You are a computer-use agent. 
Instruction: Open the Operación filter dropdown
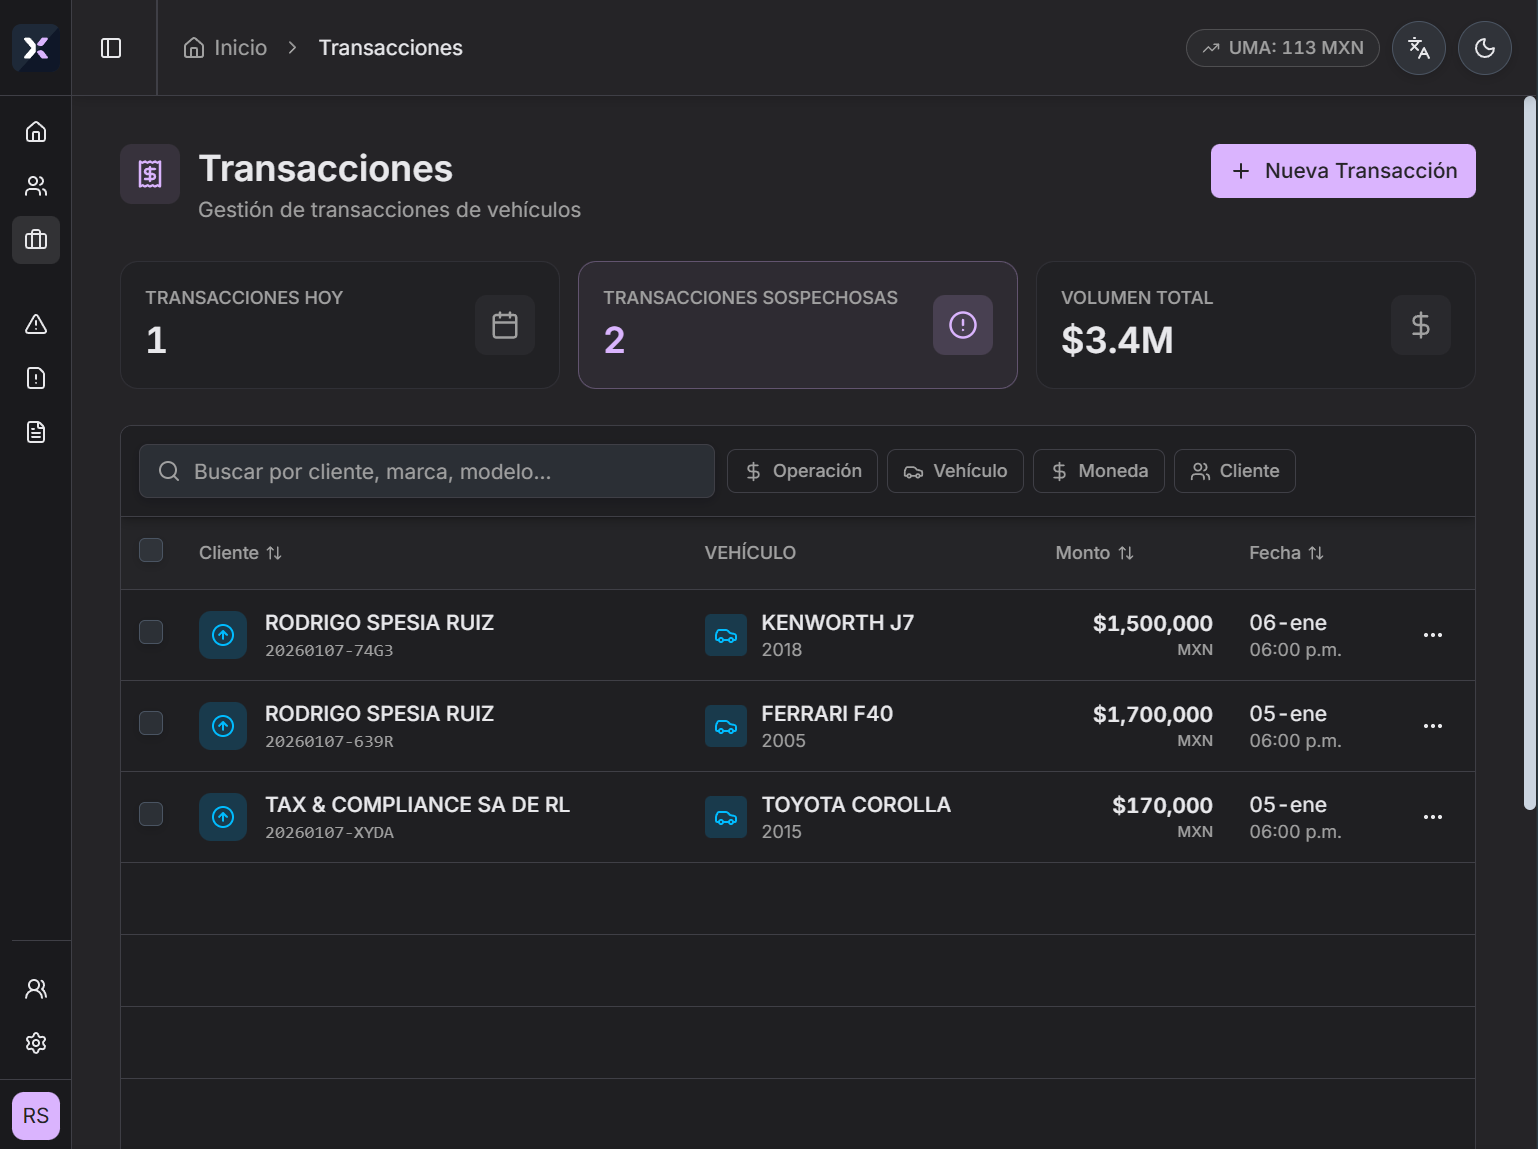(x=802, y=470)
